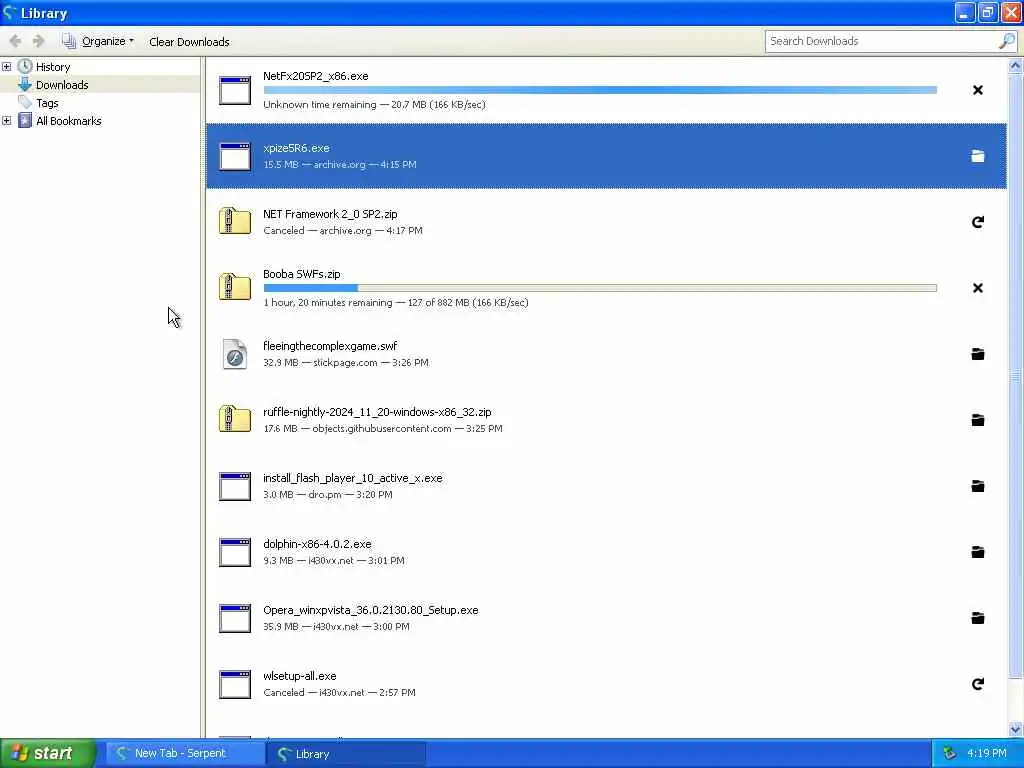Click Booba SWFs.zip archive icon

(235, 287)
